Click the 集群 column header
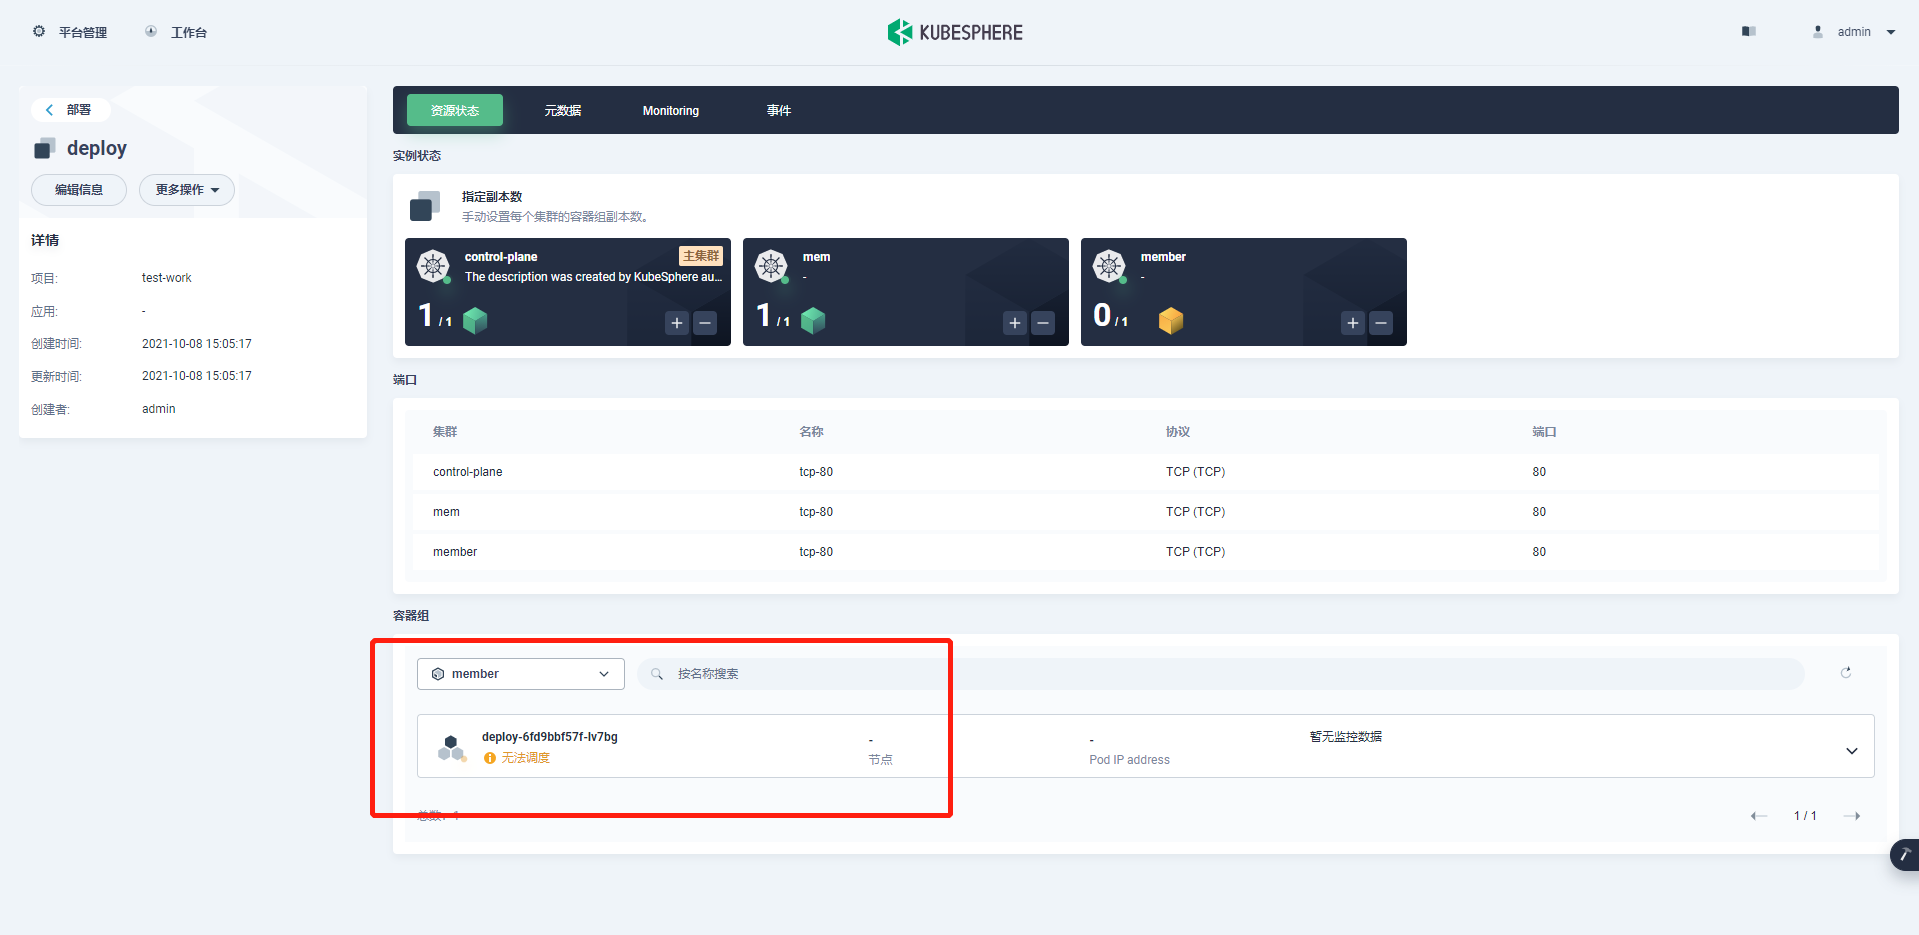Viewport: 1919px width, 935px height. pyautogui.click(x=445, y=432)
